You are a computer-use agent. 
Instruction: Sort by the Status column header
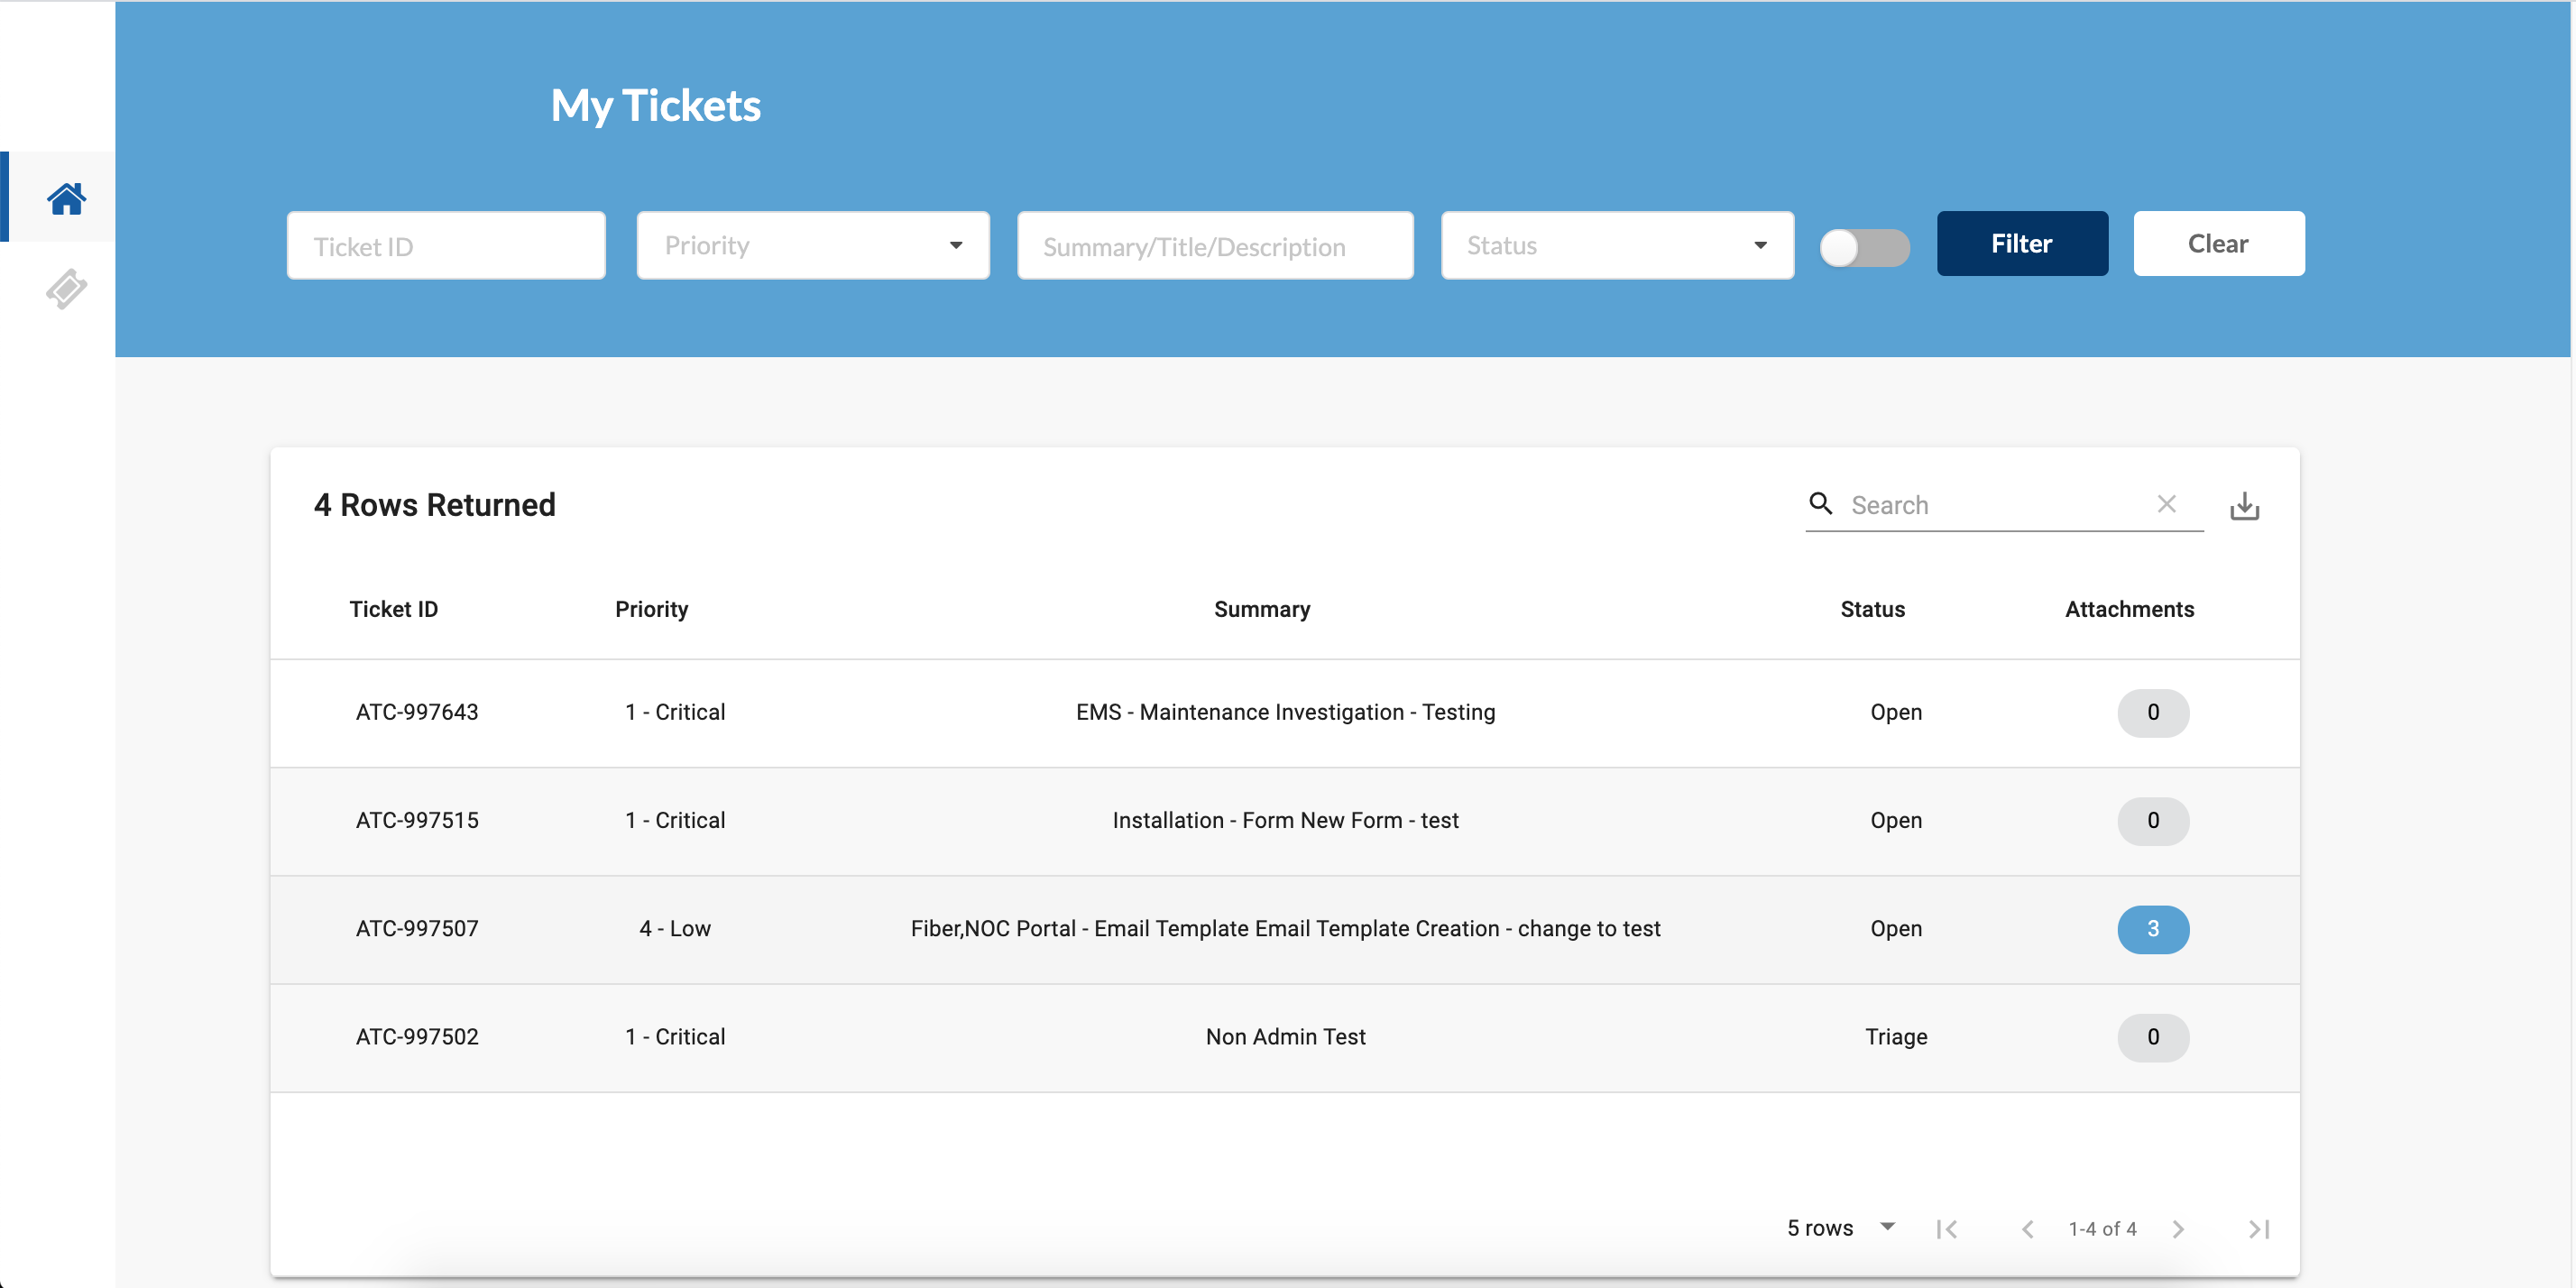click(1872, 609)
